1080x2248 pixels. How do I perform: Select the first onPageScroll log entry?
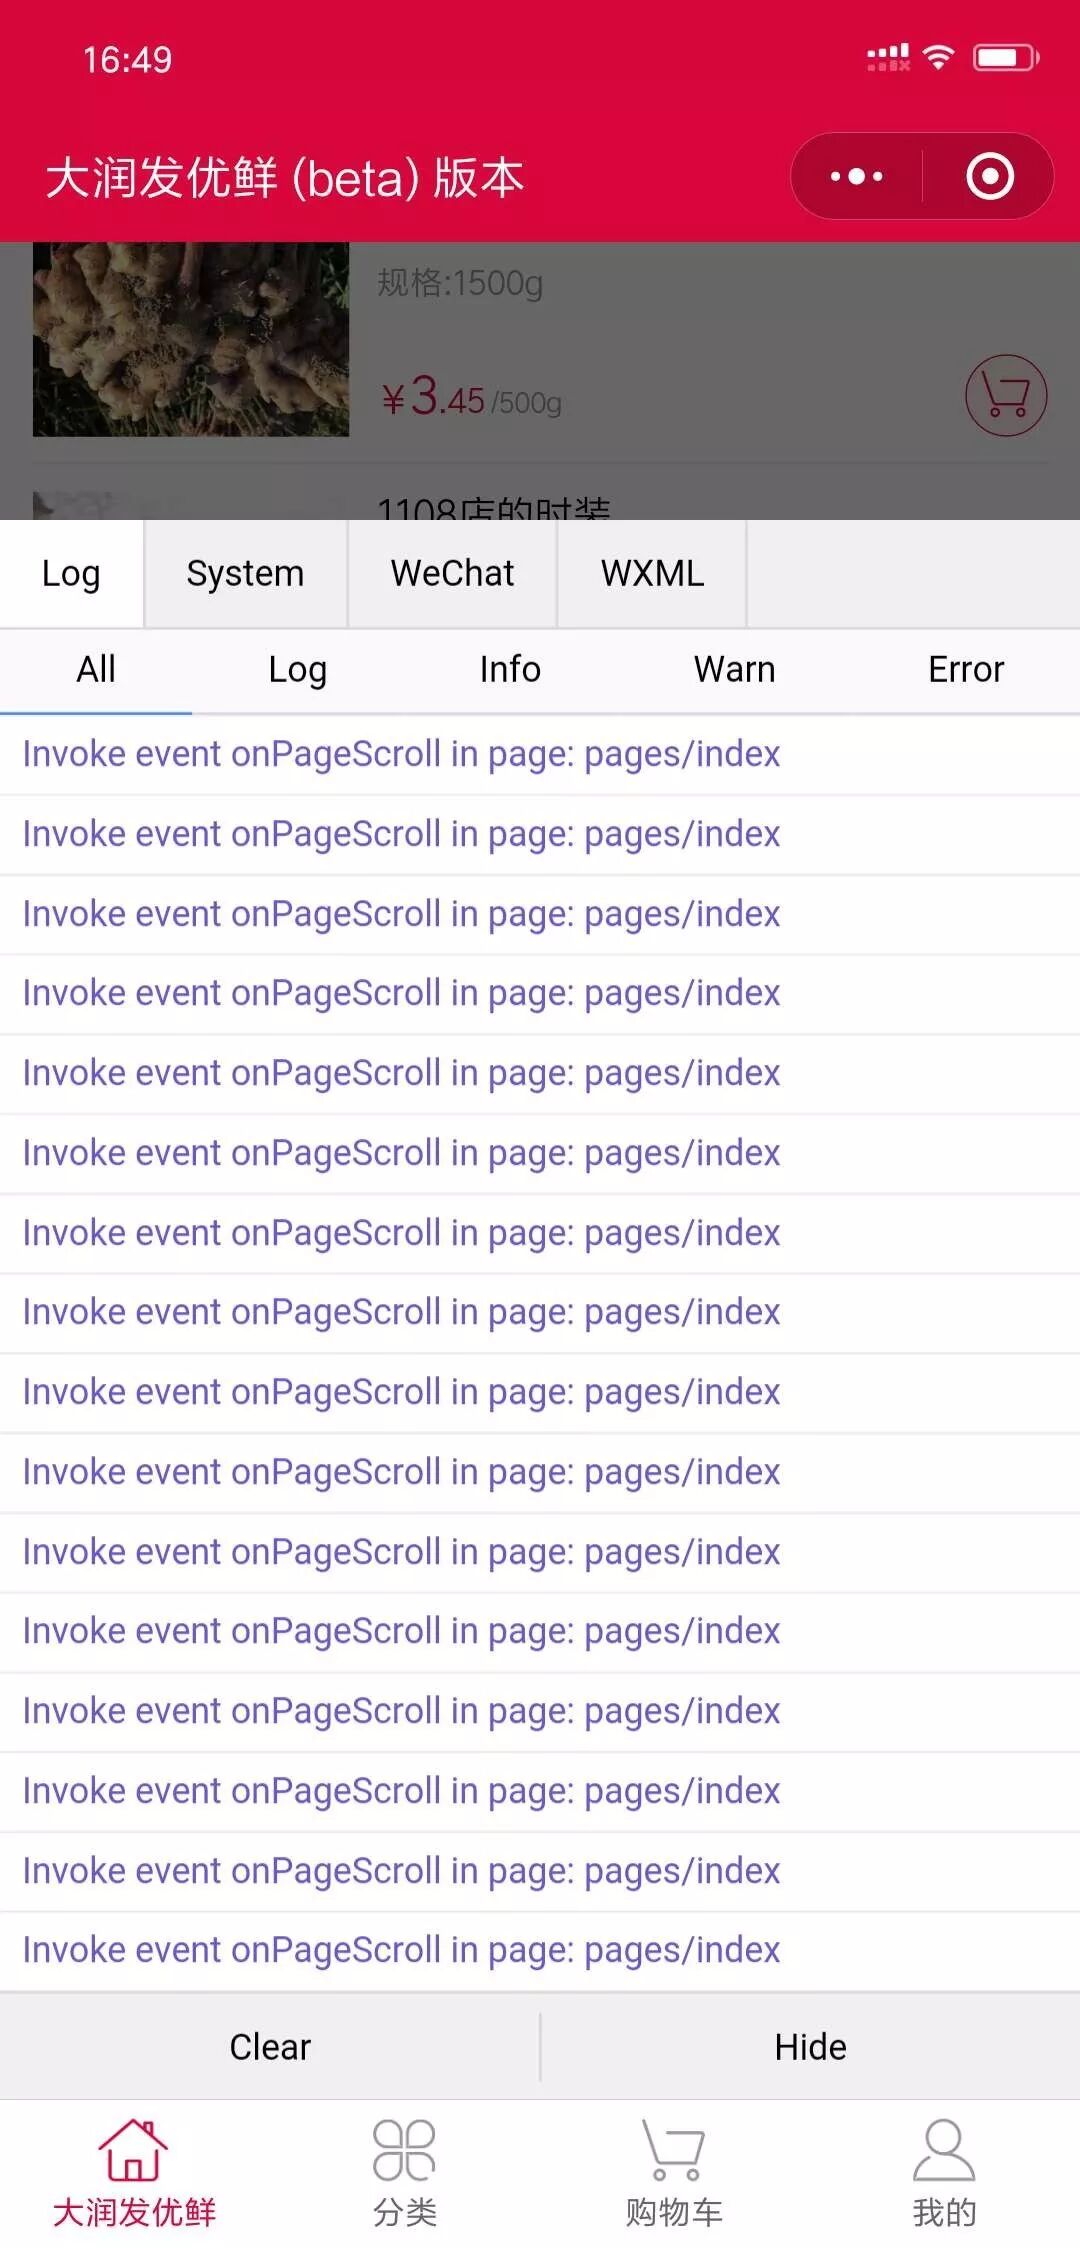coord(540,755)
